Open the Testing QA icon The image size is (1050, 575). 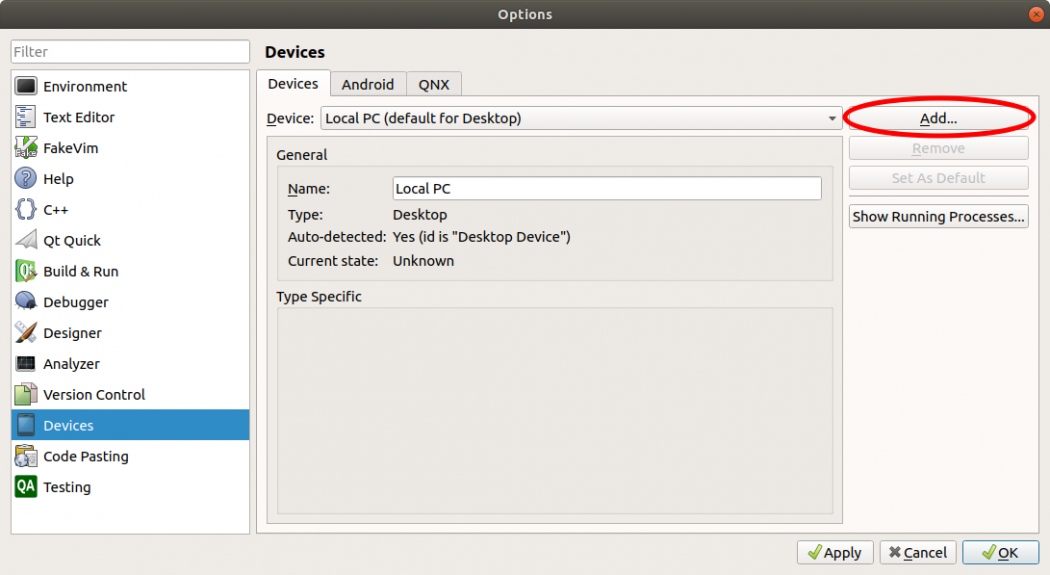tap(26, 487)
